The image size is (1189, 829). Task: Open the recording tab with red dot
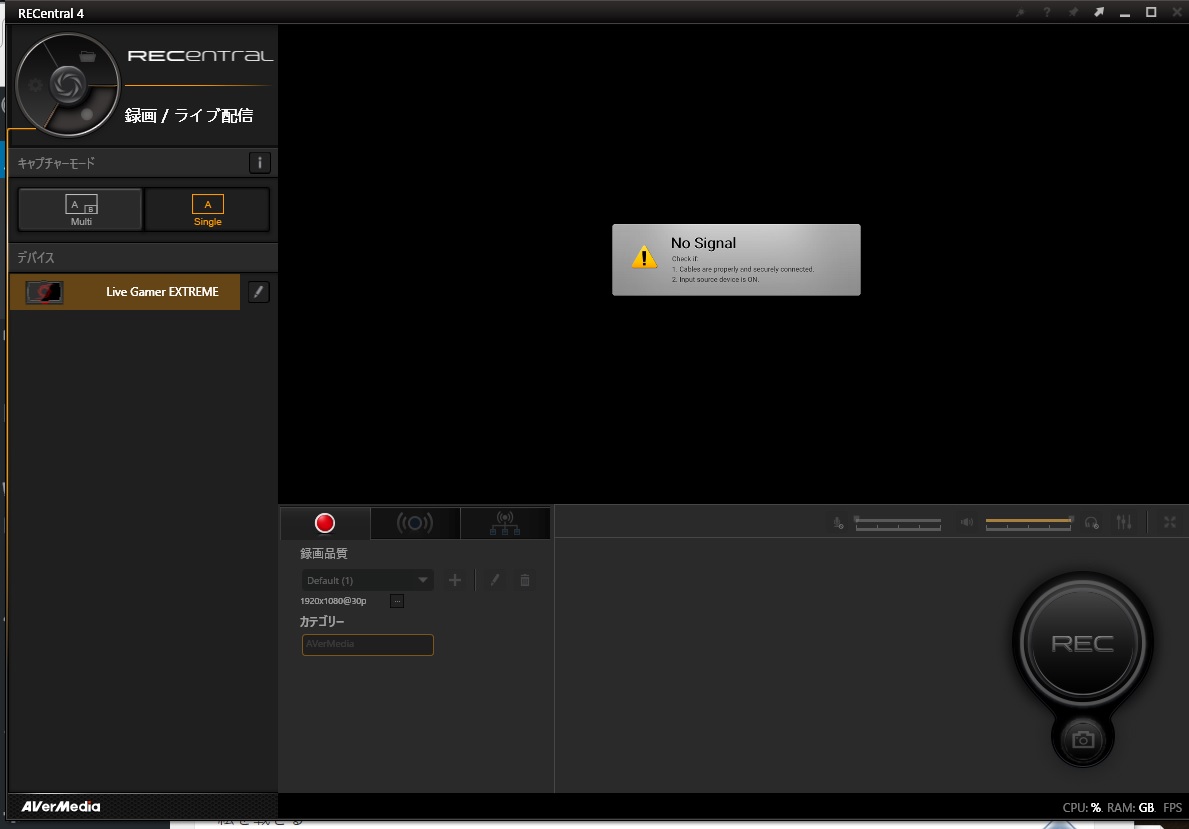[x=325, y=523]
